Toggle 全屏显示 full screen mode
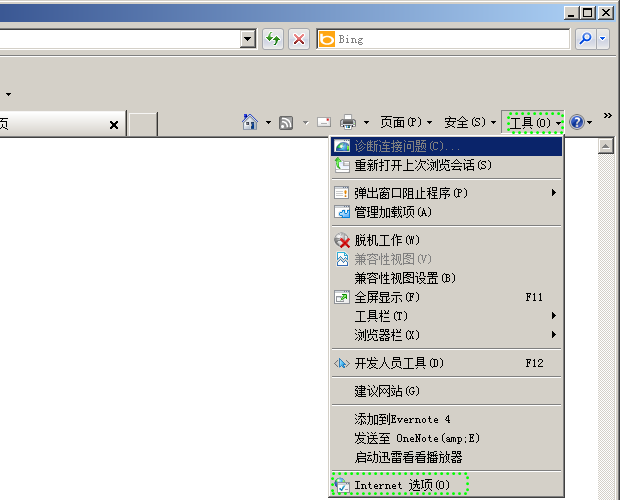 click(387, 297)
